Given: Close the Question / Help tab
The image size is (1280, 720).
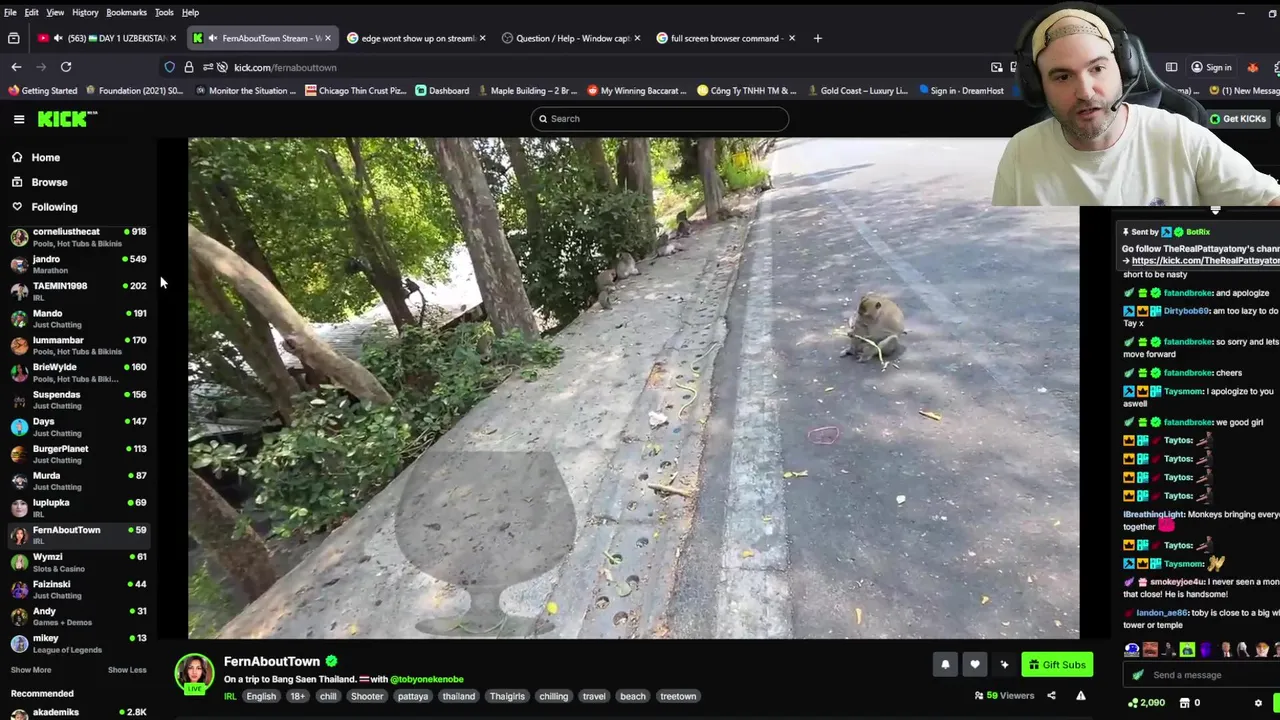Looking at the screenshot, I should click(x=637, y=38).
